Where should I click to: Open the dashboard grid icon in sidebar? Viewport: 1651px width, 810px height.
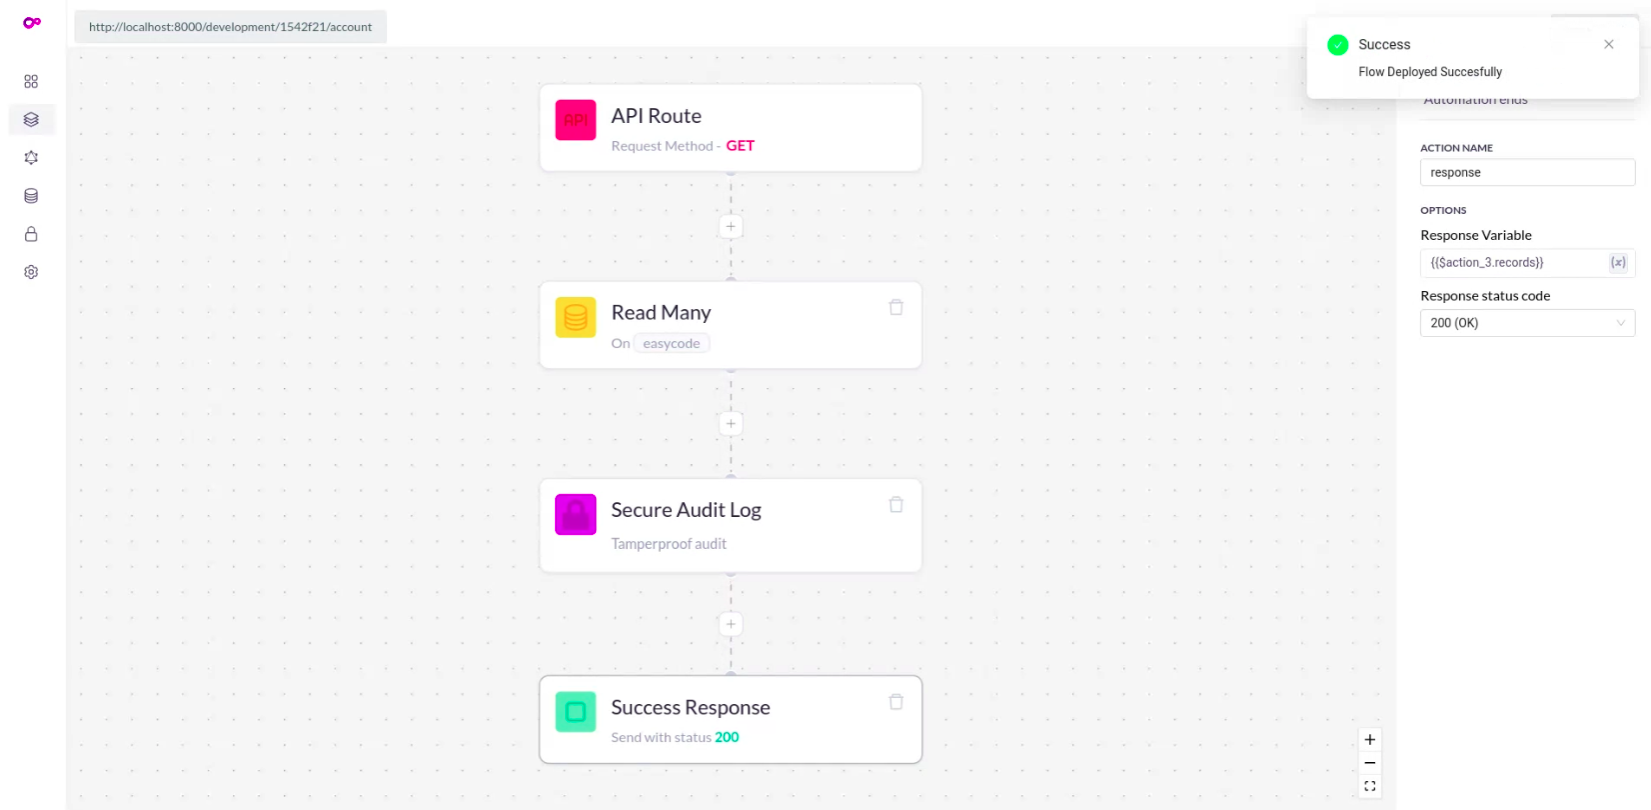coord(31,81)
